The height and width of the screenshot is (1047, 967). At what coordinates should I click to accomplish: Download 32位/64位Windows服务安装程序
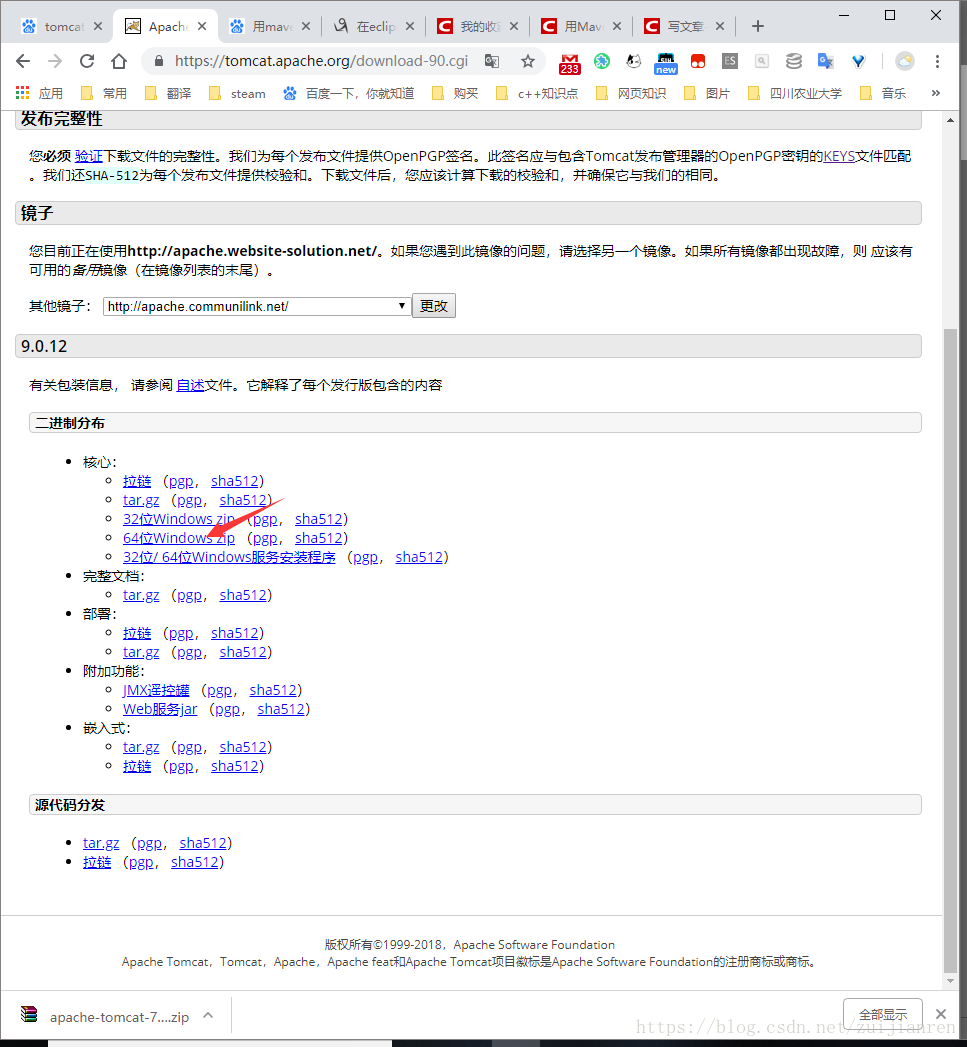[229, 557]
